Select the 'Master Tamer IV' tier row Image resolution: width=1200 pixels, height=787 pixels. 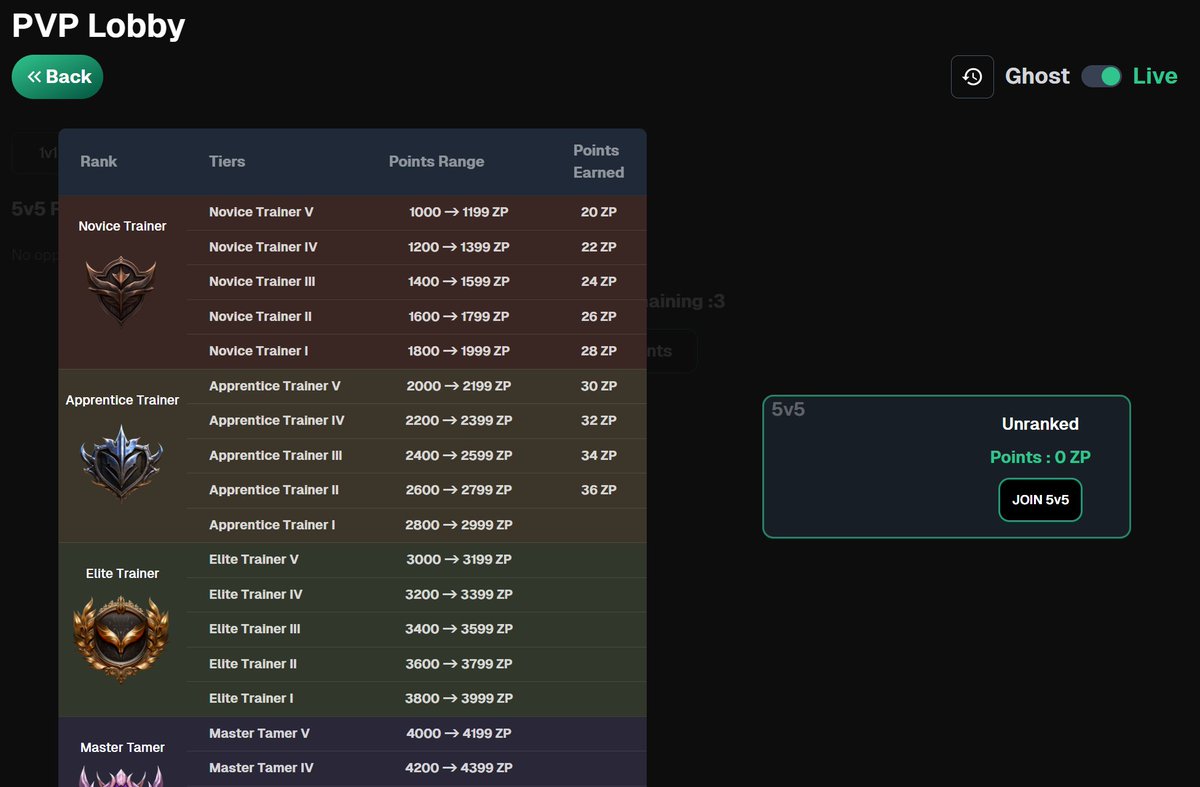[x=417, y=768]
